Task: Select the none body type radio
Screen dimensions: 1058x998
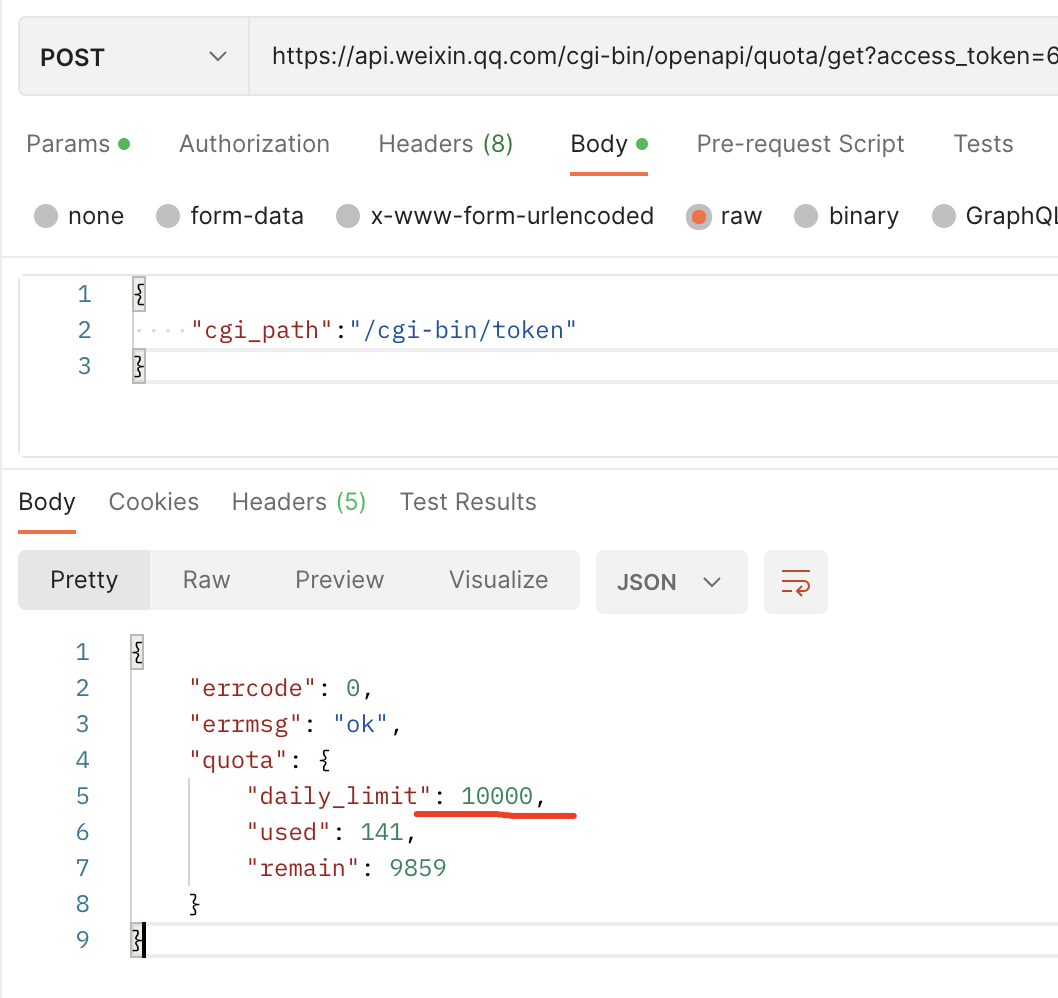Action: click(46, 216)
